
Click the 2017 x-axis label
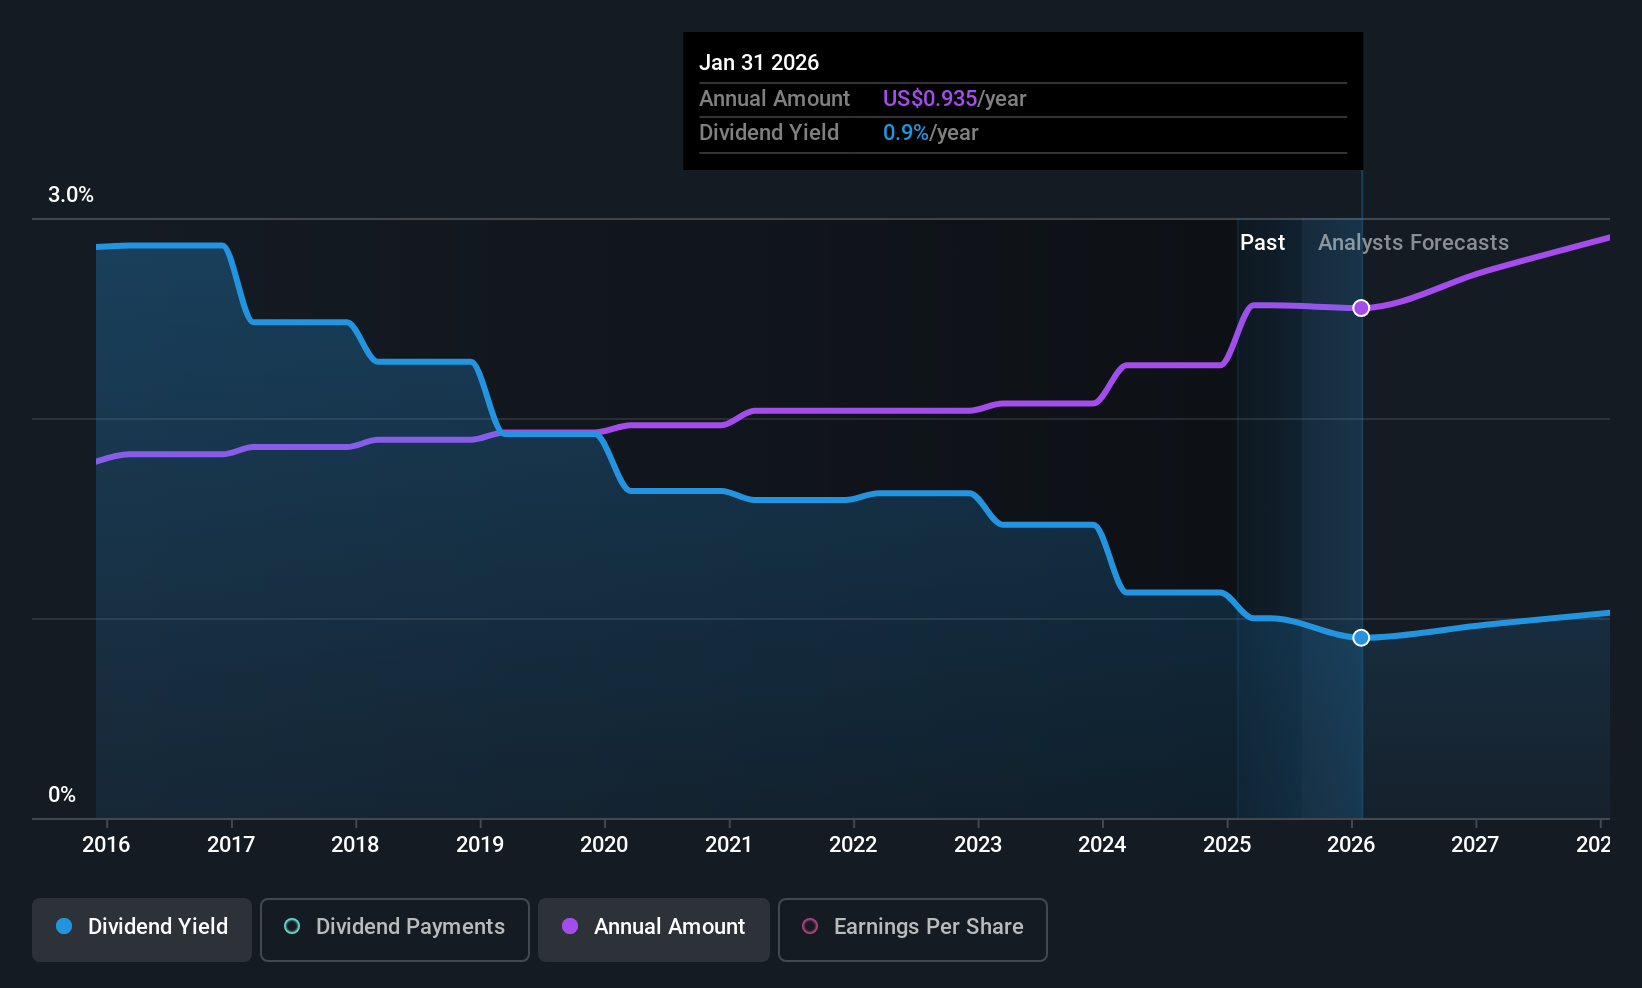[231, 845]
